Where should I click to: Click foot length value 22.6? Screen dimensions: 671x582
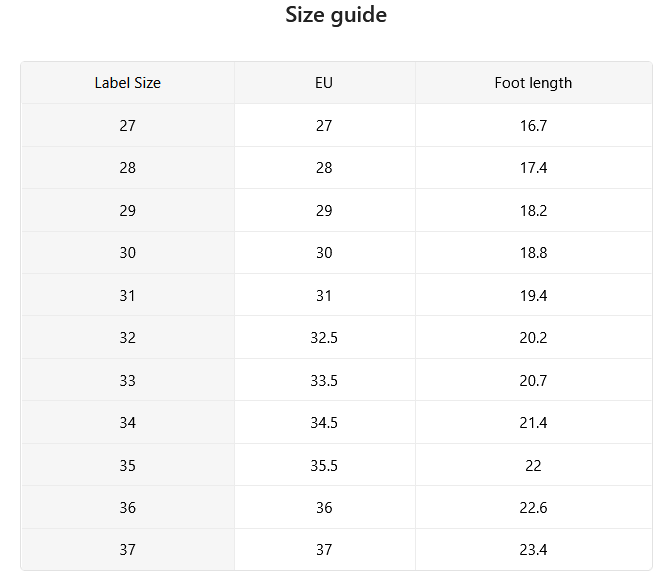click(533, 508)
